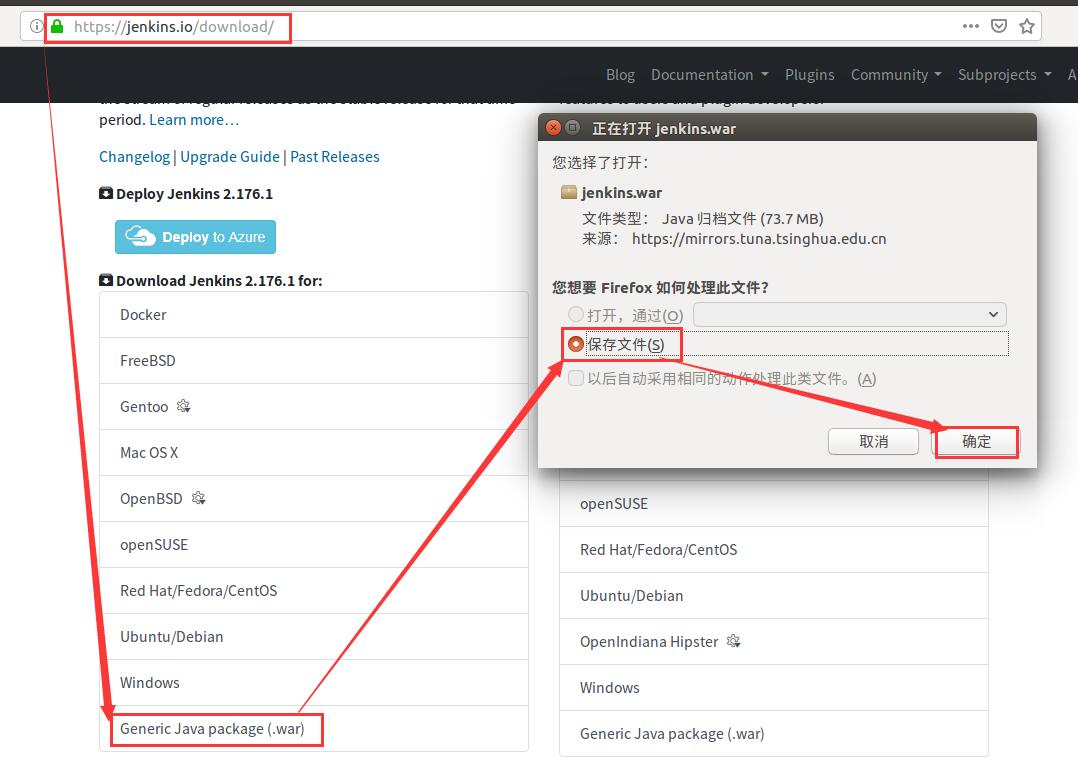
Task: Download Generic Java package (.war) from right list
Action: (773, 734)
